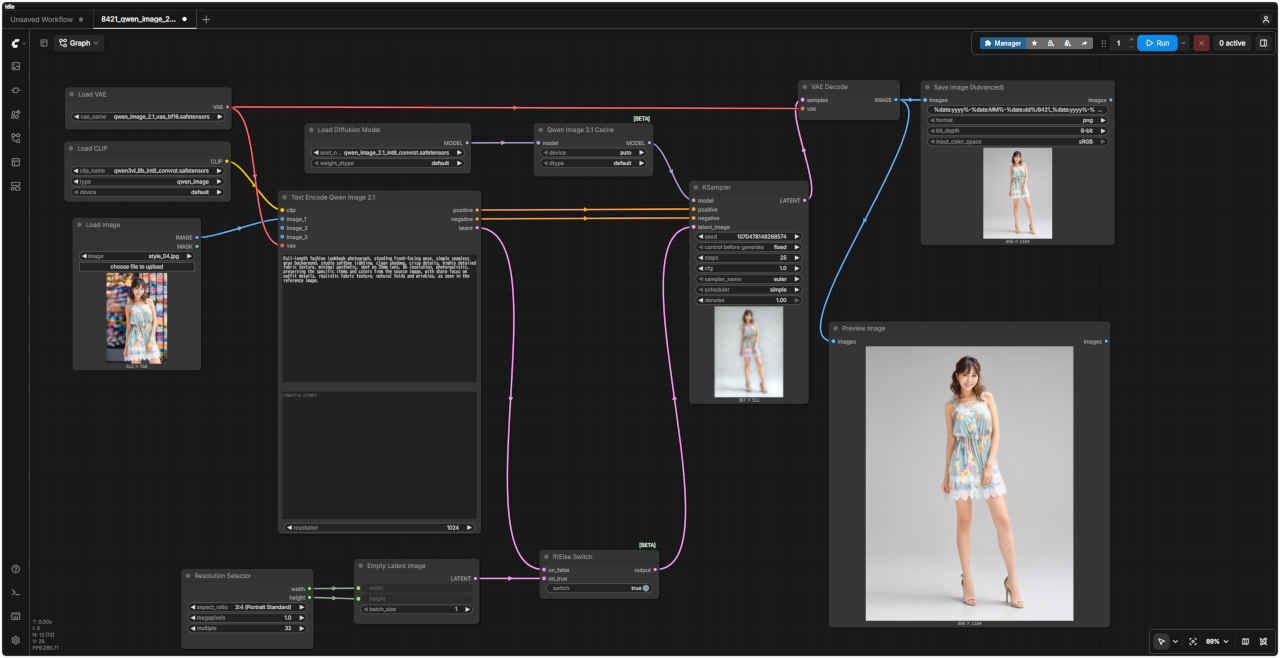Toggle the If/Else Switch true switch

[x=645, y=588]
